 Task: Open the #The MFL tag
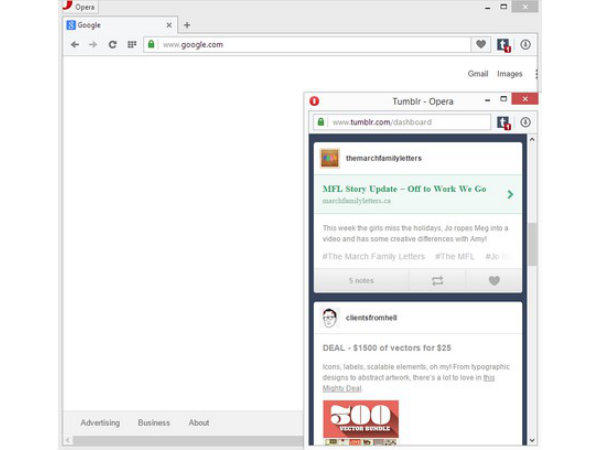[455, 256]
